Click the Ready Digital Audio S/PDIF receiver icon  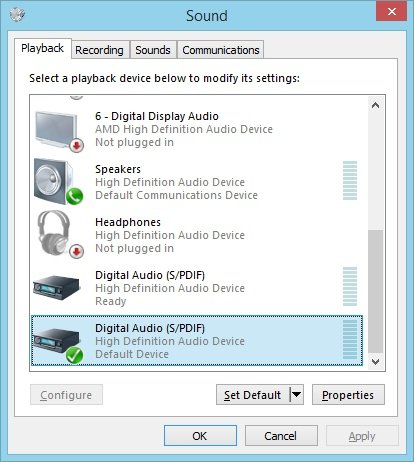(x=57, y=288)
